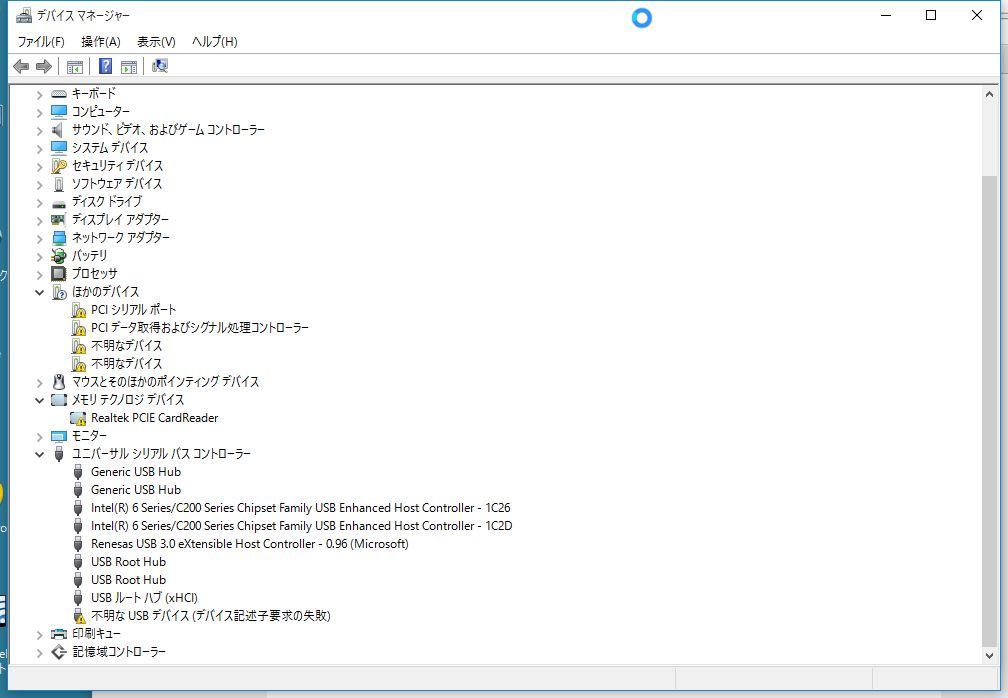Select the keyboard icon beside キーボード
1008x698 pixels.
[58, 94]
